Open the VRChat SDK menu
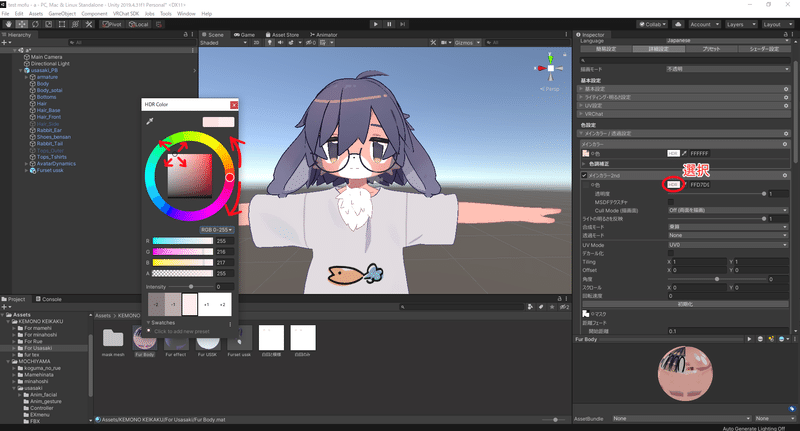 pyautogui.click(x=126, y=14)
